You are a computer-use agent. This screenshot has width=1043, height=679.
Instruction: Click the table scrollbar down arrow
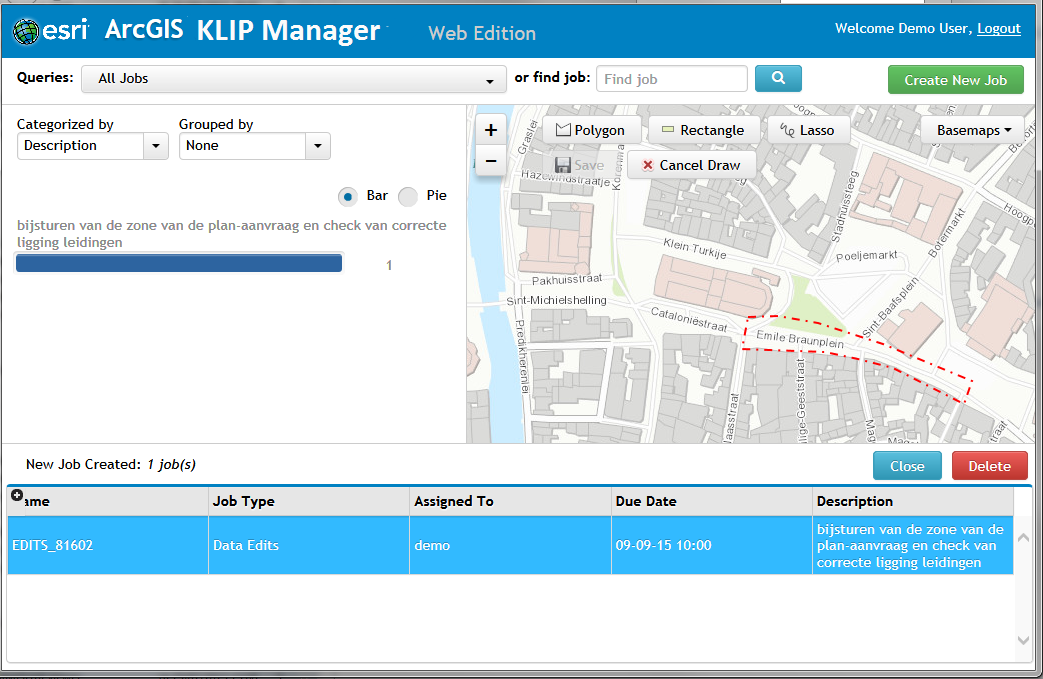click(1024, 640)
